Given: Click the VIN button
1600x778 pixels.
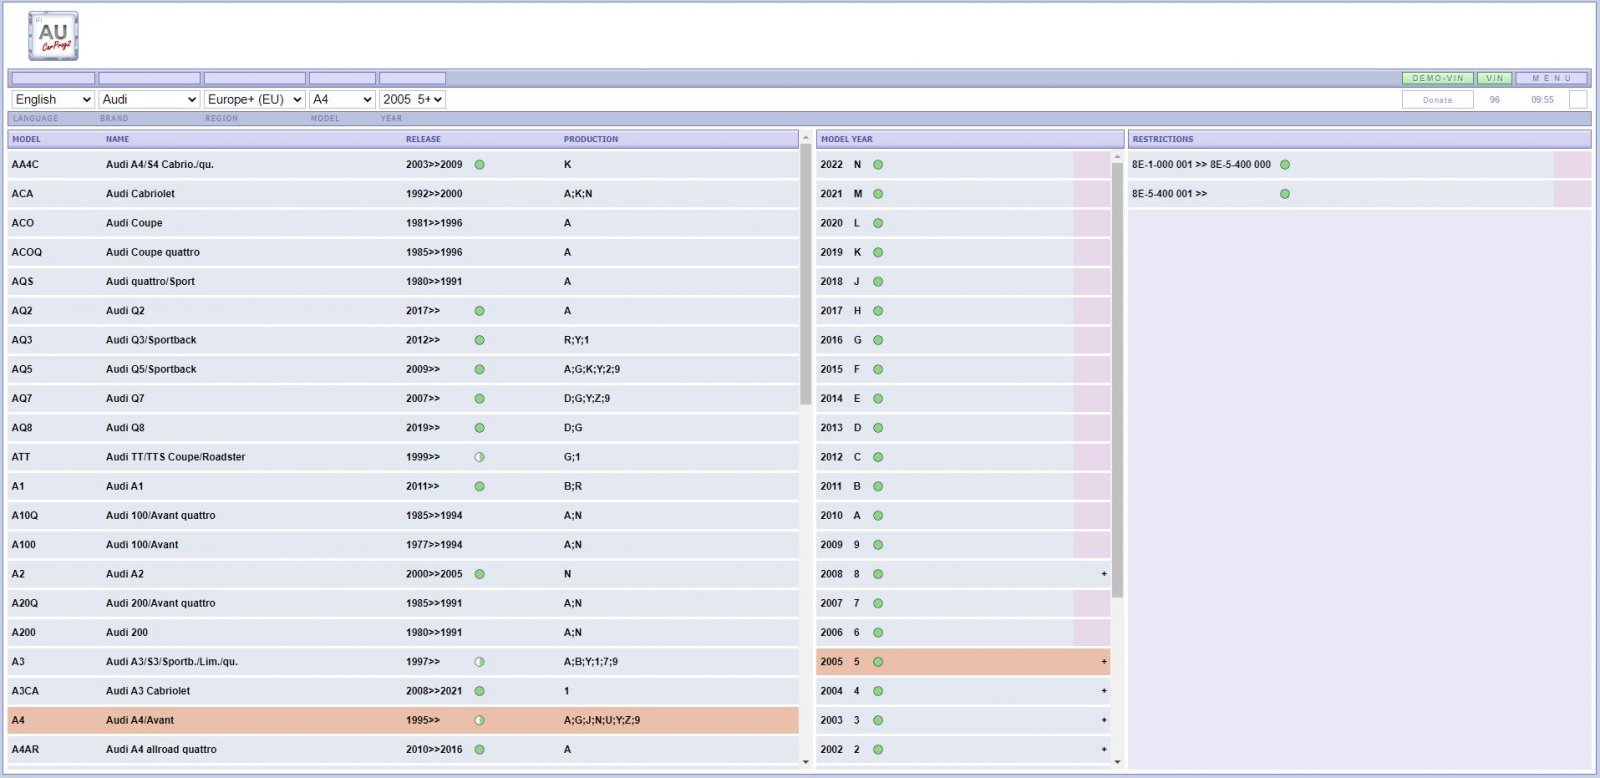Looking at the screenshot, I should point(1495,78).
